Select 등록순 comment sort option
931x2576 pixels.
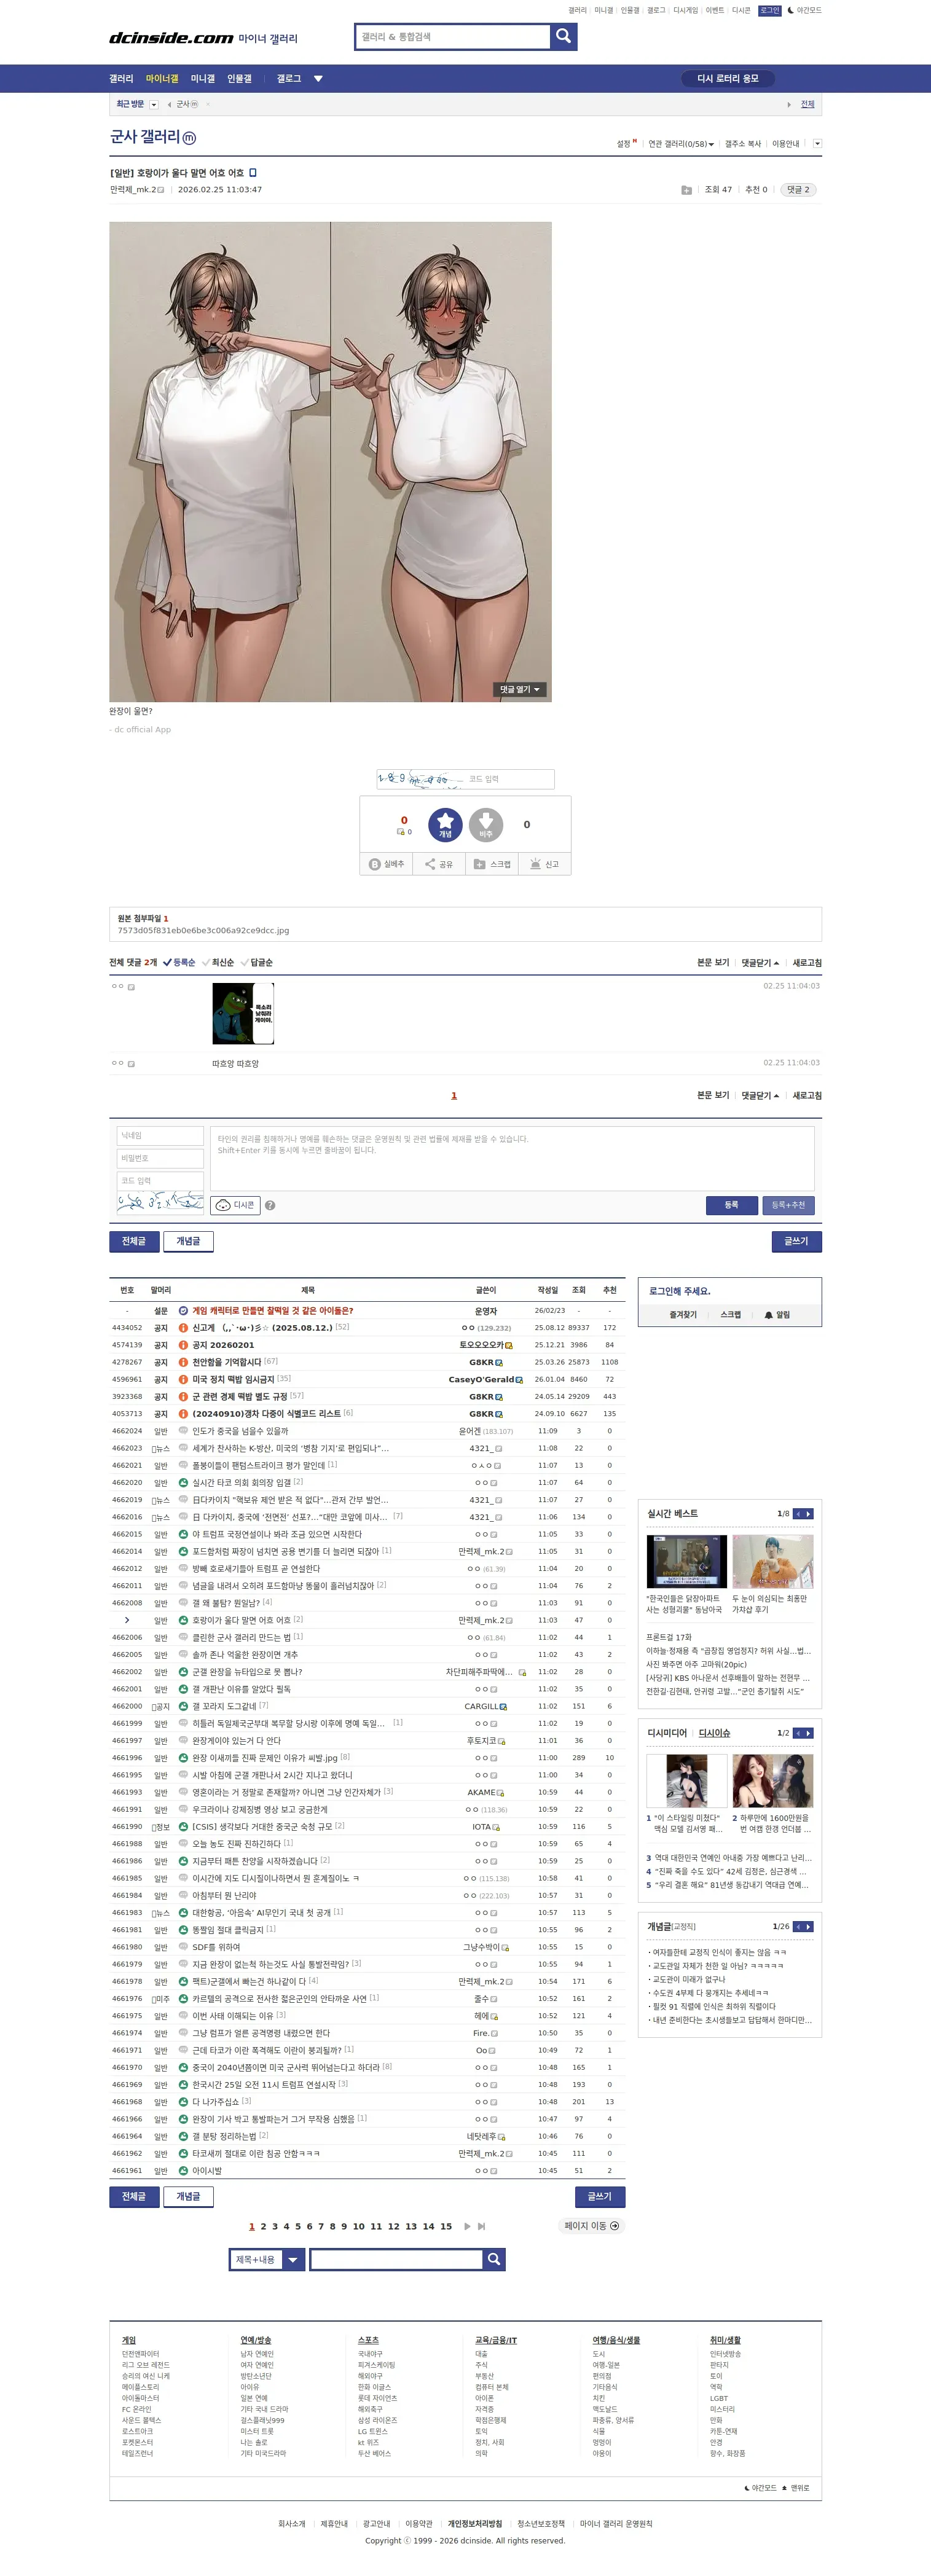click(x=180, y=962)
